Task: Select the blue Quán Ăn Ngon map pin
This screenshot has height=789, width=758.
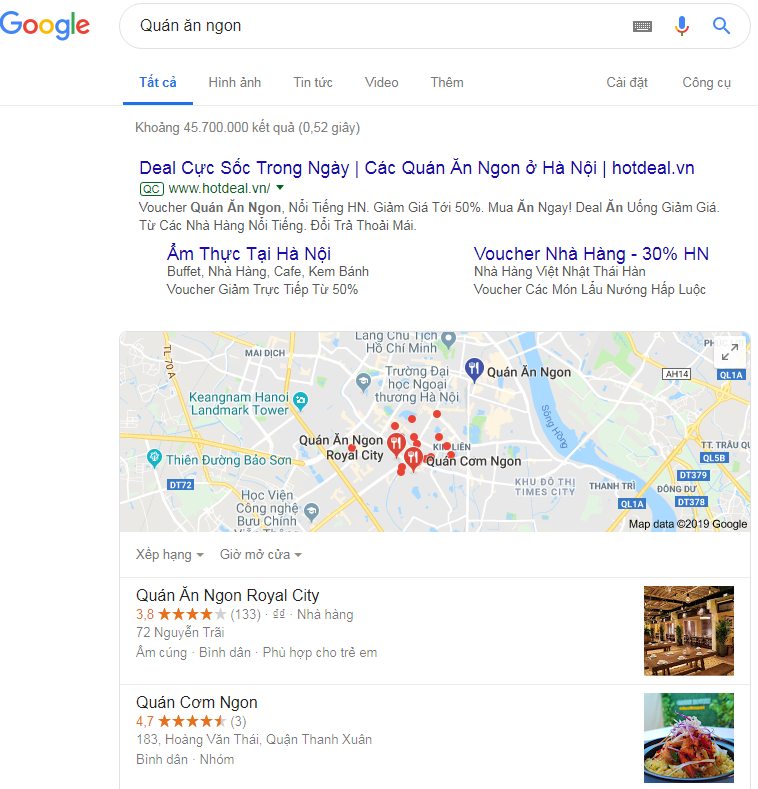Action: (x=474, y=369)
